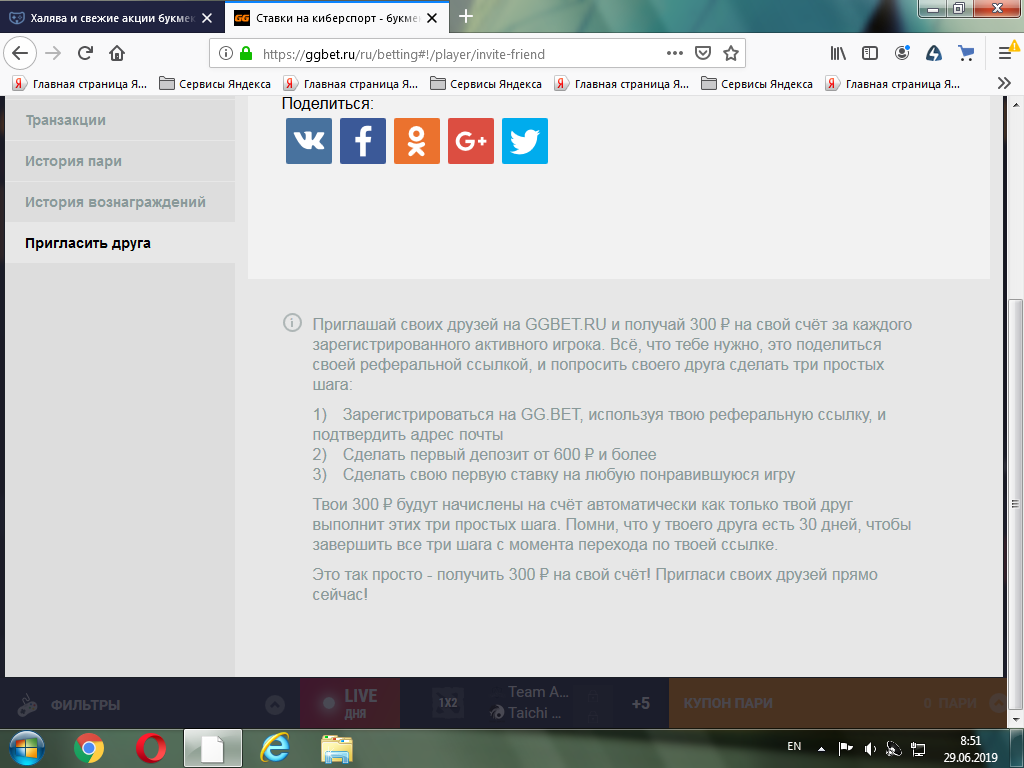1024x768 pixels.
Task: Share via the Odnoklassniki icon
Action: (417, 141)
